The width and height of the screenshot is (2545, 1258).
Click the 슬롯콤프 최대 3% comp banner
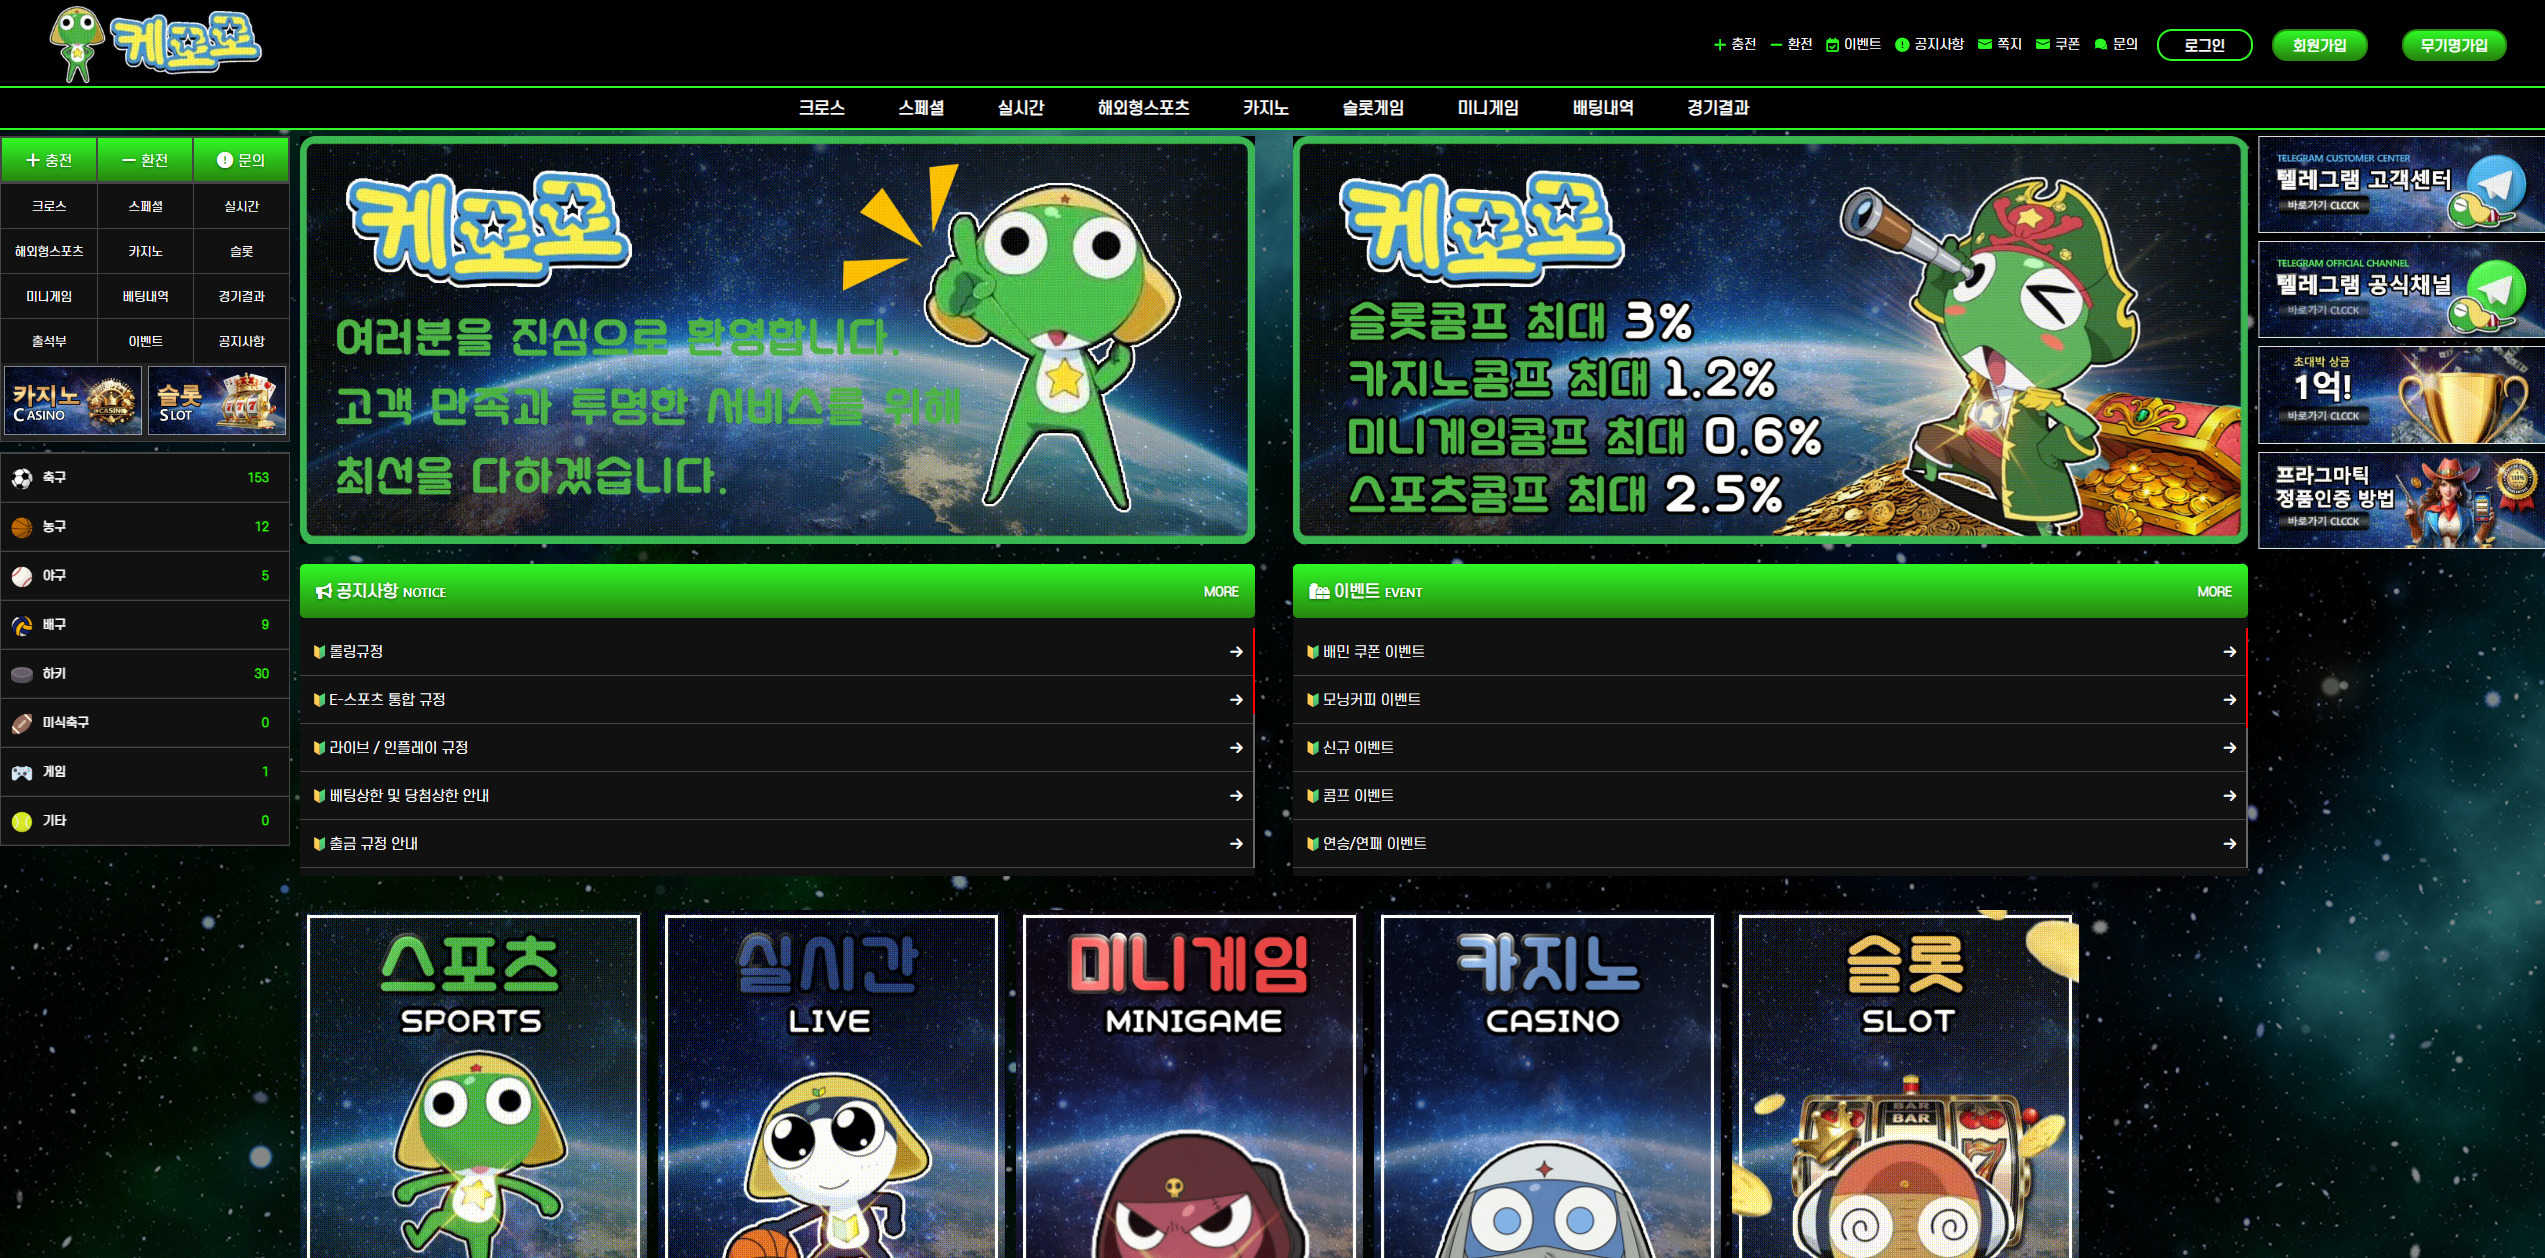[x=1770, y=341]
